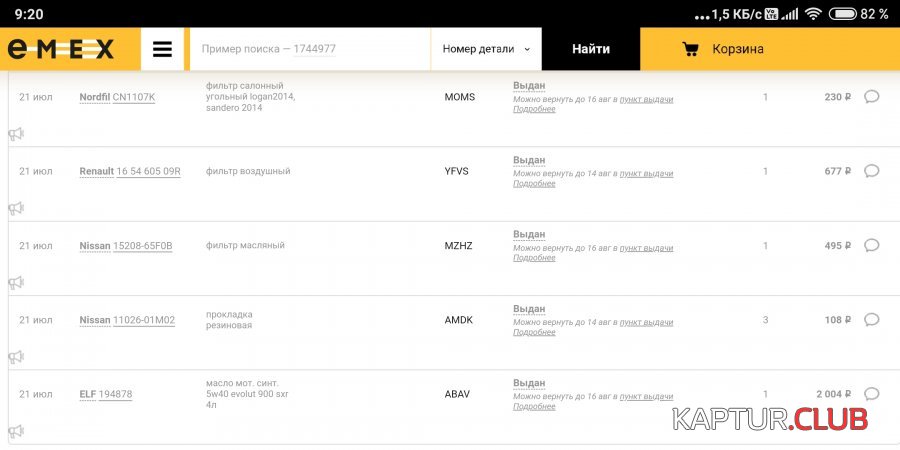Click Выдан status in Nordfil row
This screenshot has width=900, height=450.
pyautogui.click(x=529, y=86)
